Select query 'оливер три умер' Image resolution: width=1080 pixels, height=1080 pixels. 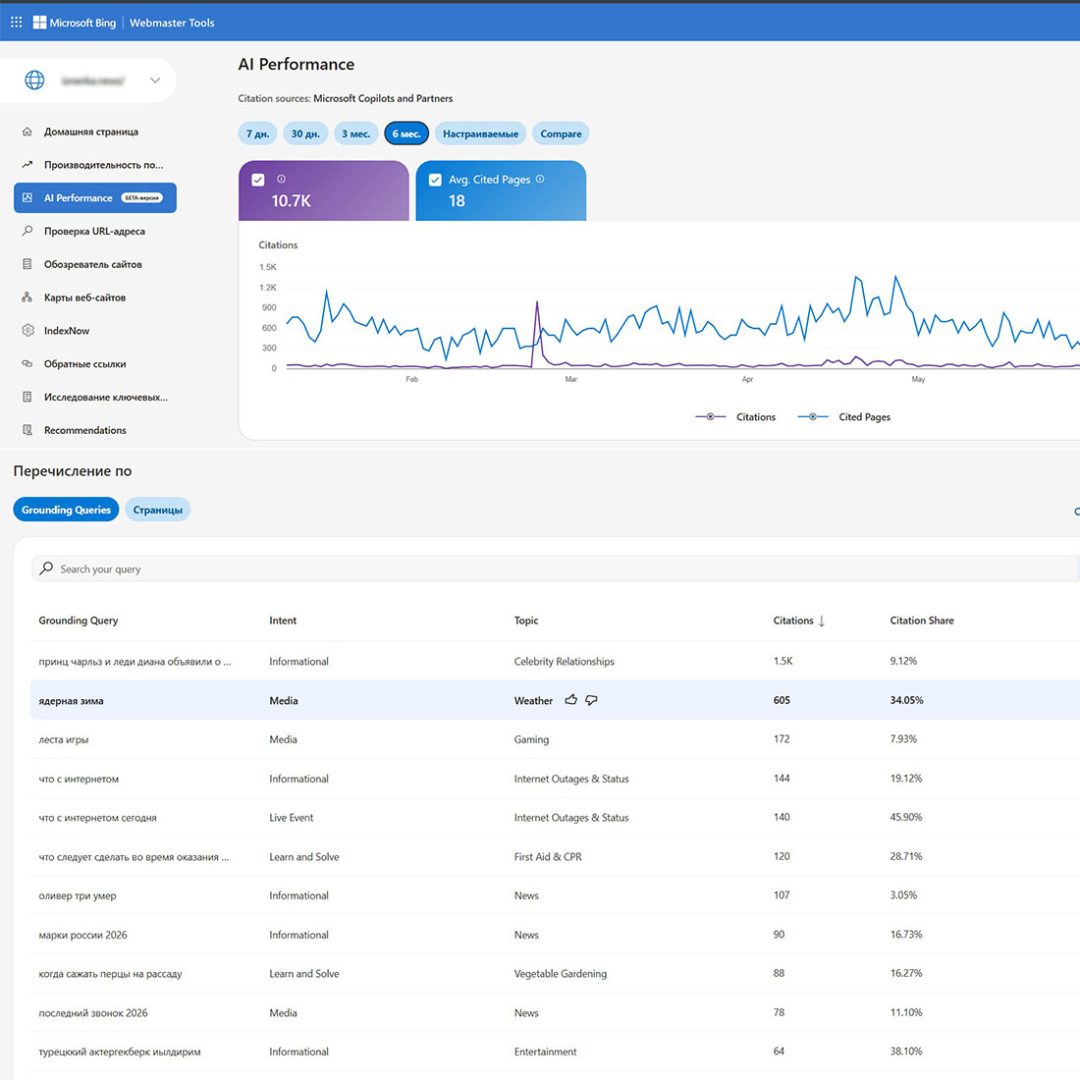tap(77, 895)
